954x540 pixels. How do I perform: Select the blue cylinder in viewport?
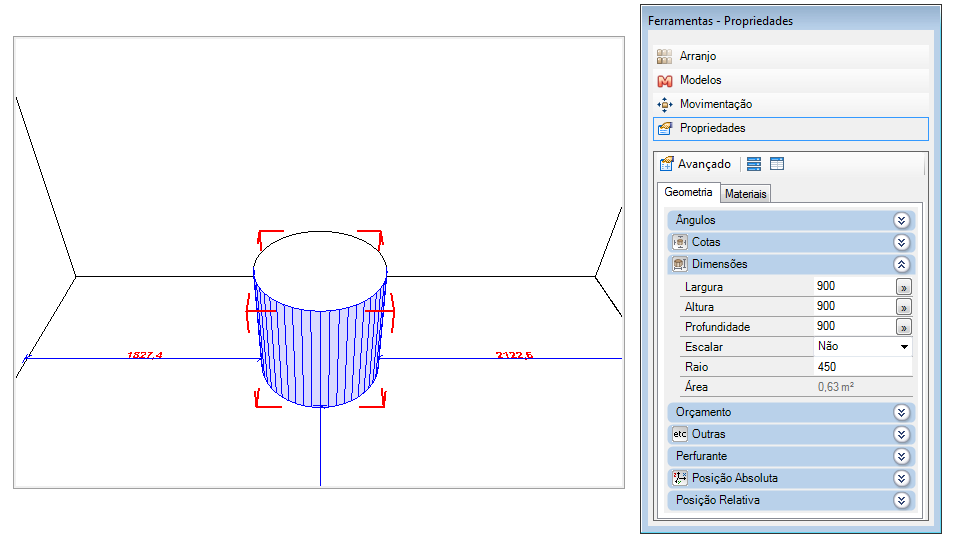tap(319, 353)
